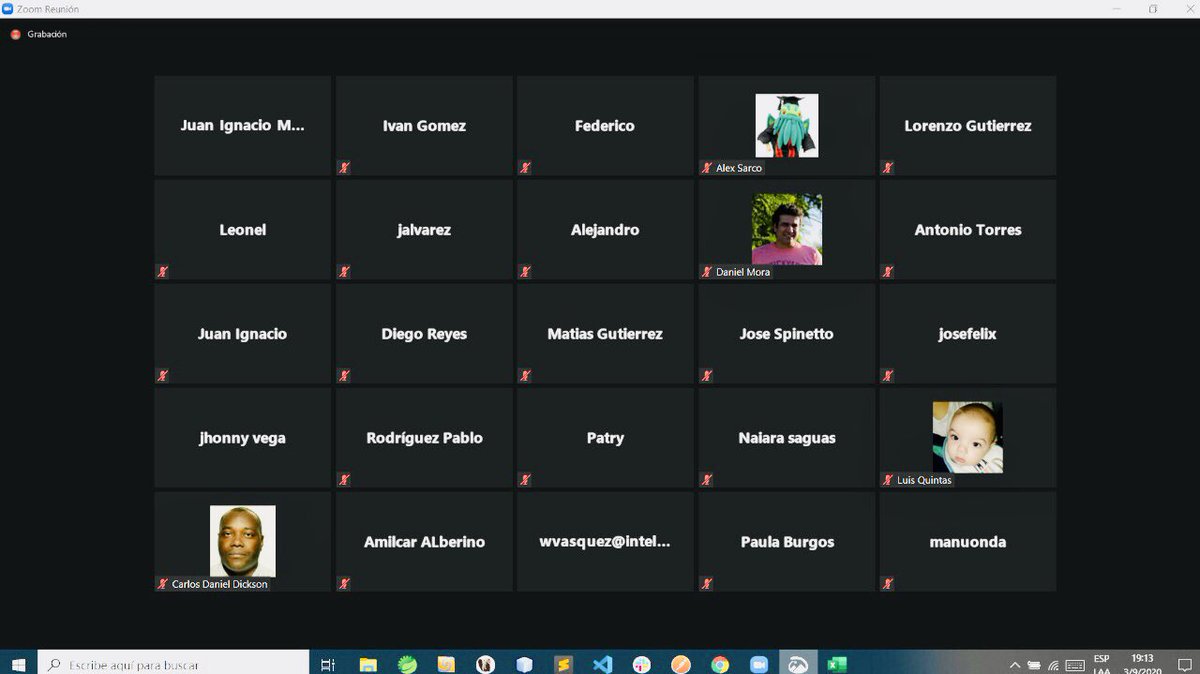Click the name 'wvasquez@intel...'
Viewport: 1200px width, 674px height.
coord(605,542)
